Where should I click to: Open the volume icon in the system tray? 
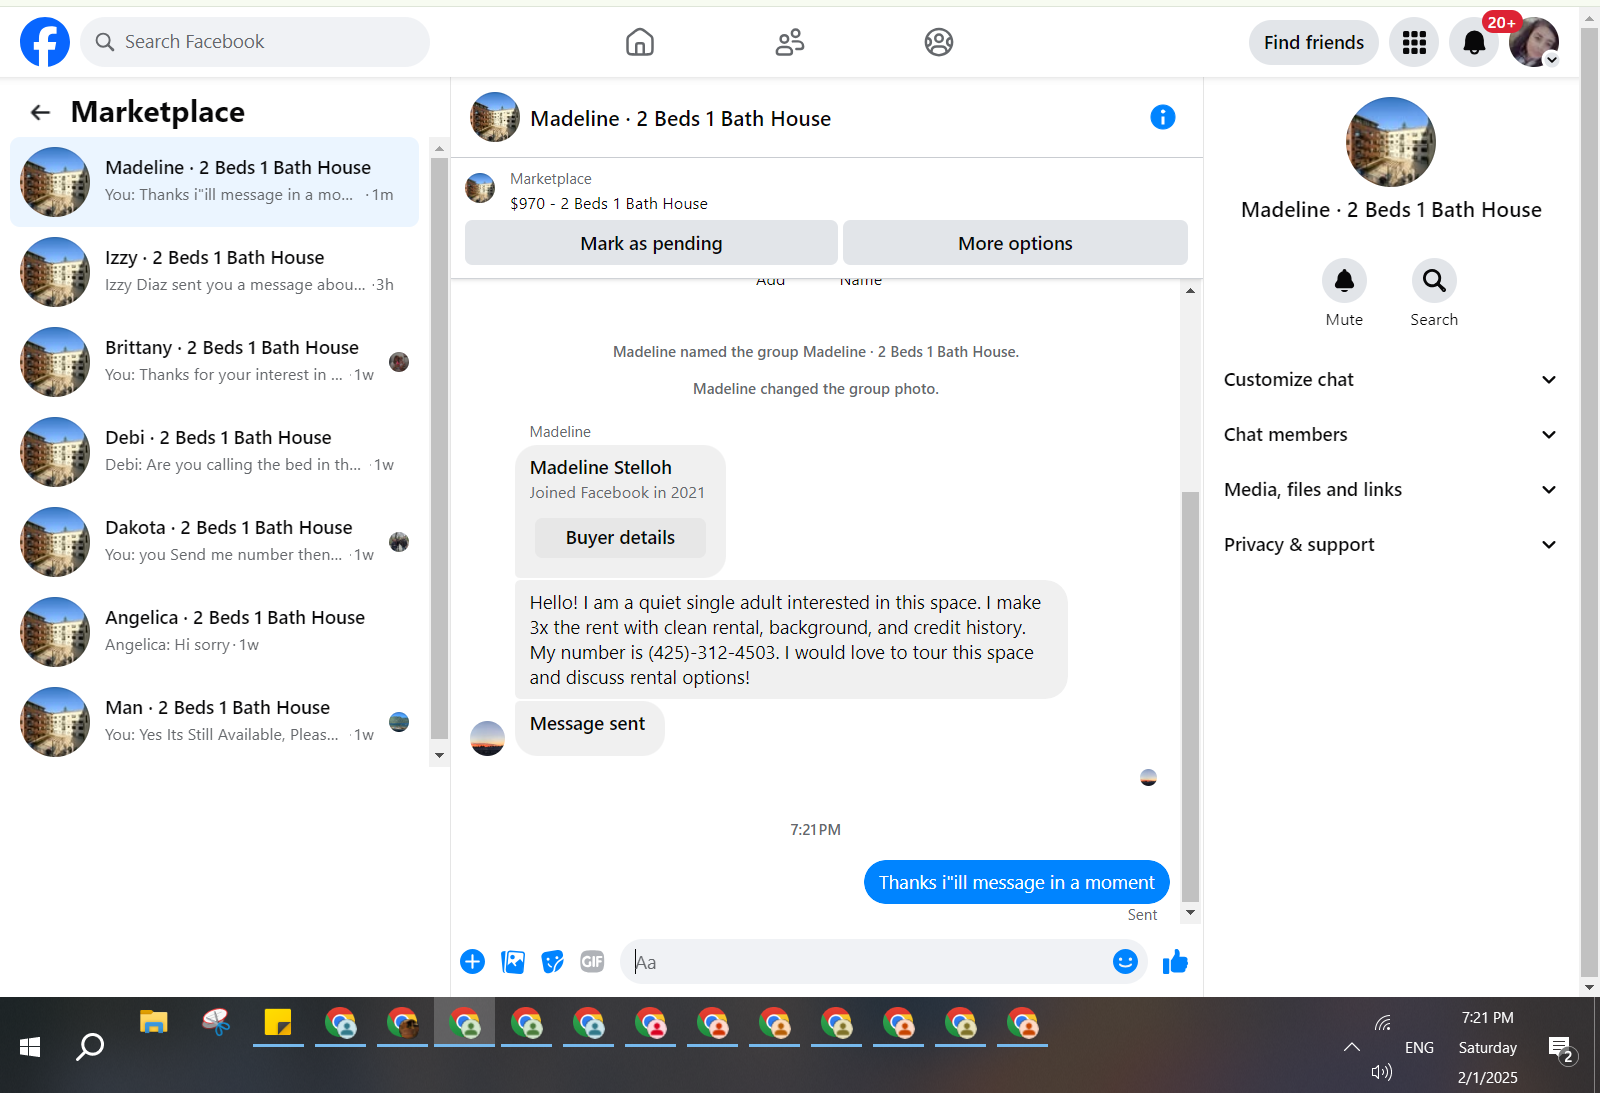coord(1382,1072)
